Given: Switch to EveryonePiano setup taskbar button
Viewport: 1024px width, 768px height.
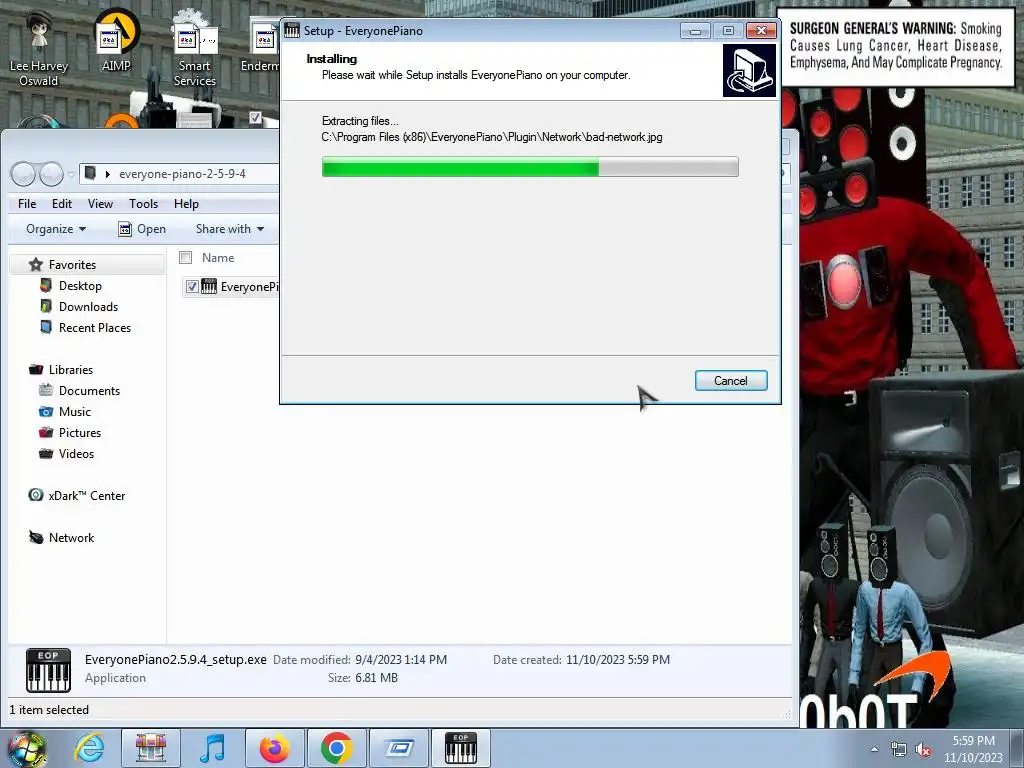Looking at the screenshot, I should (x=460, y=748).
